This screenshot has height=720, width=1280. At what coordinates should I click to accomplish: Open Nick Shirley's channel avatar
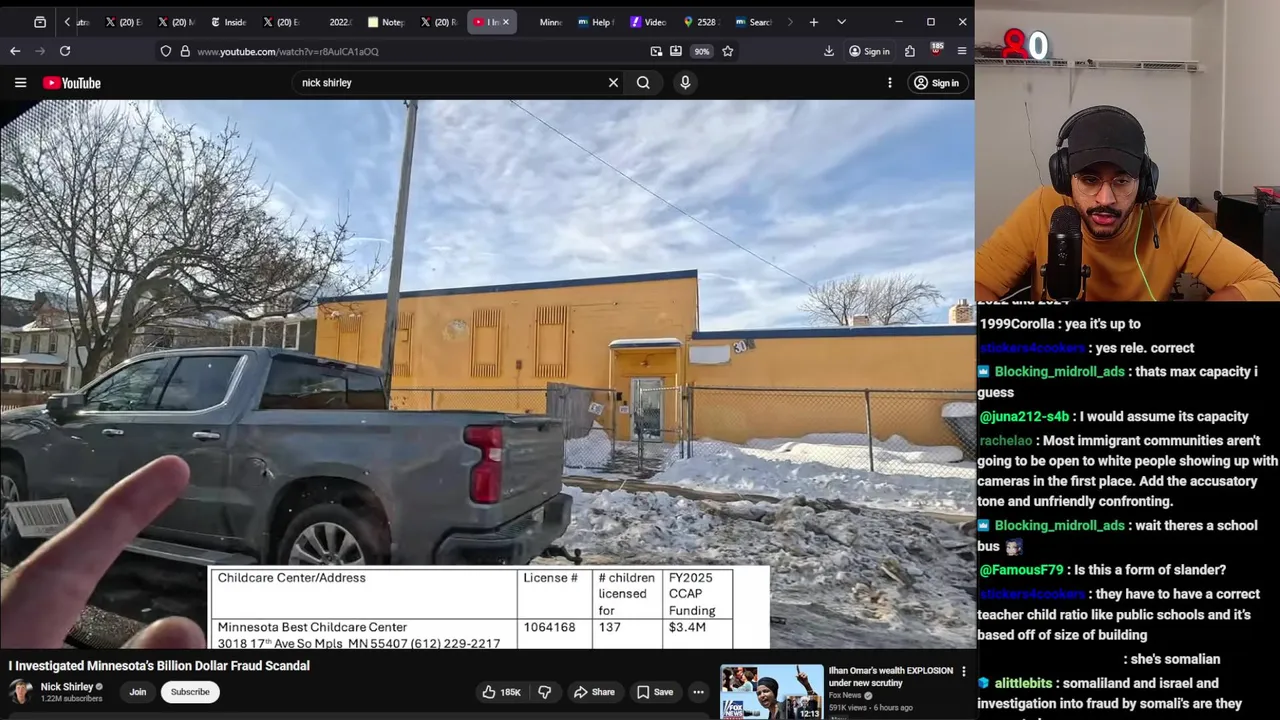(x=20, y=692)
